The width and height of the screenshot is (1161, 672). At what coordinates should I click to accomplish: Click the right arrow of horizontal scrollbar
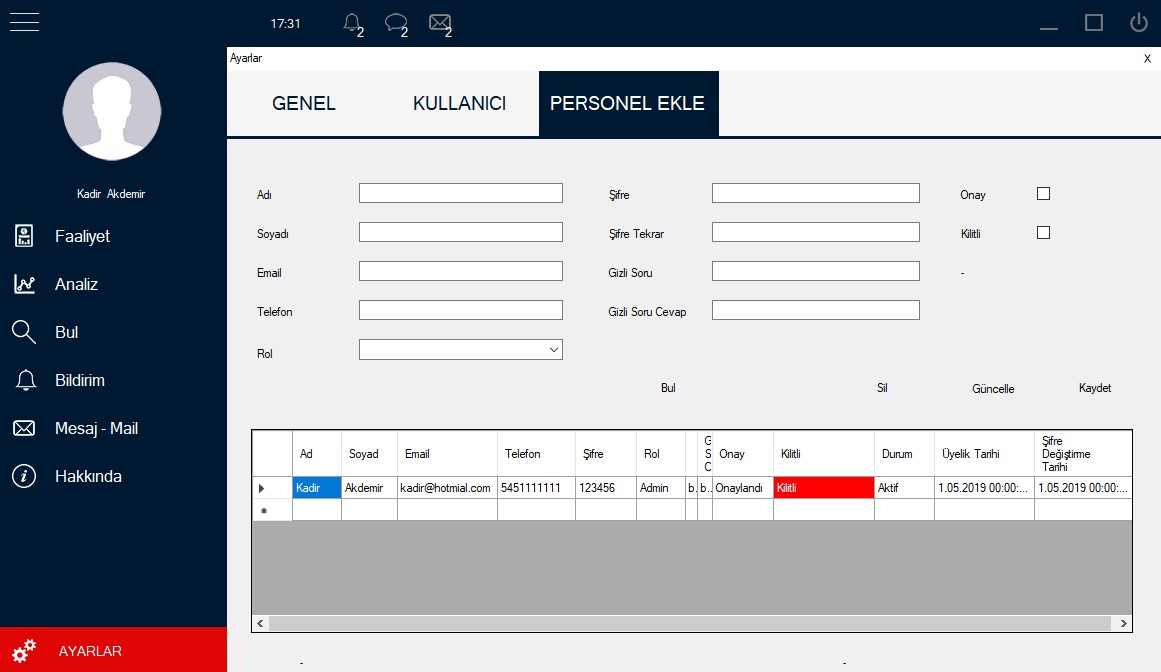pyautogui.click(x=1123, y=623)
